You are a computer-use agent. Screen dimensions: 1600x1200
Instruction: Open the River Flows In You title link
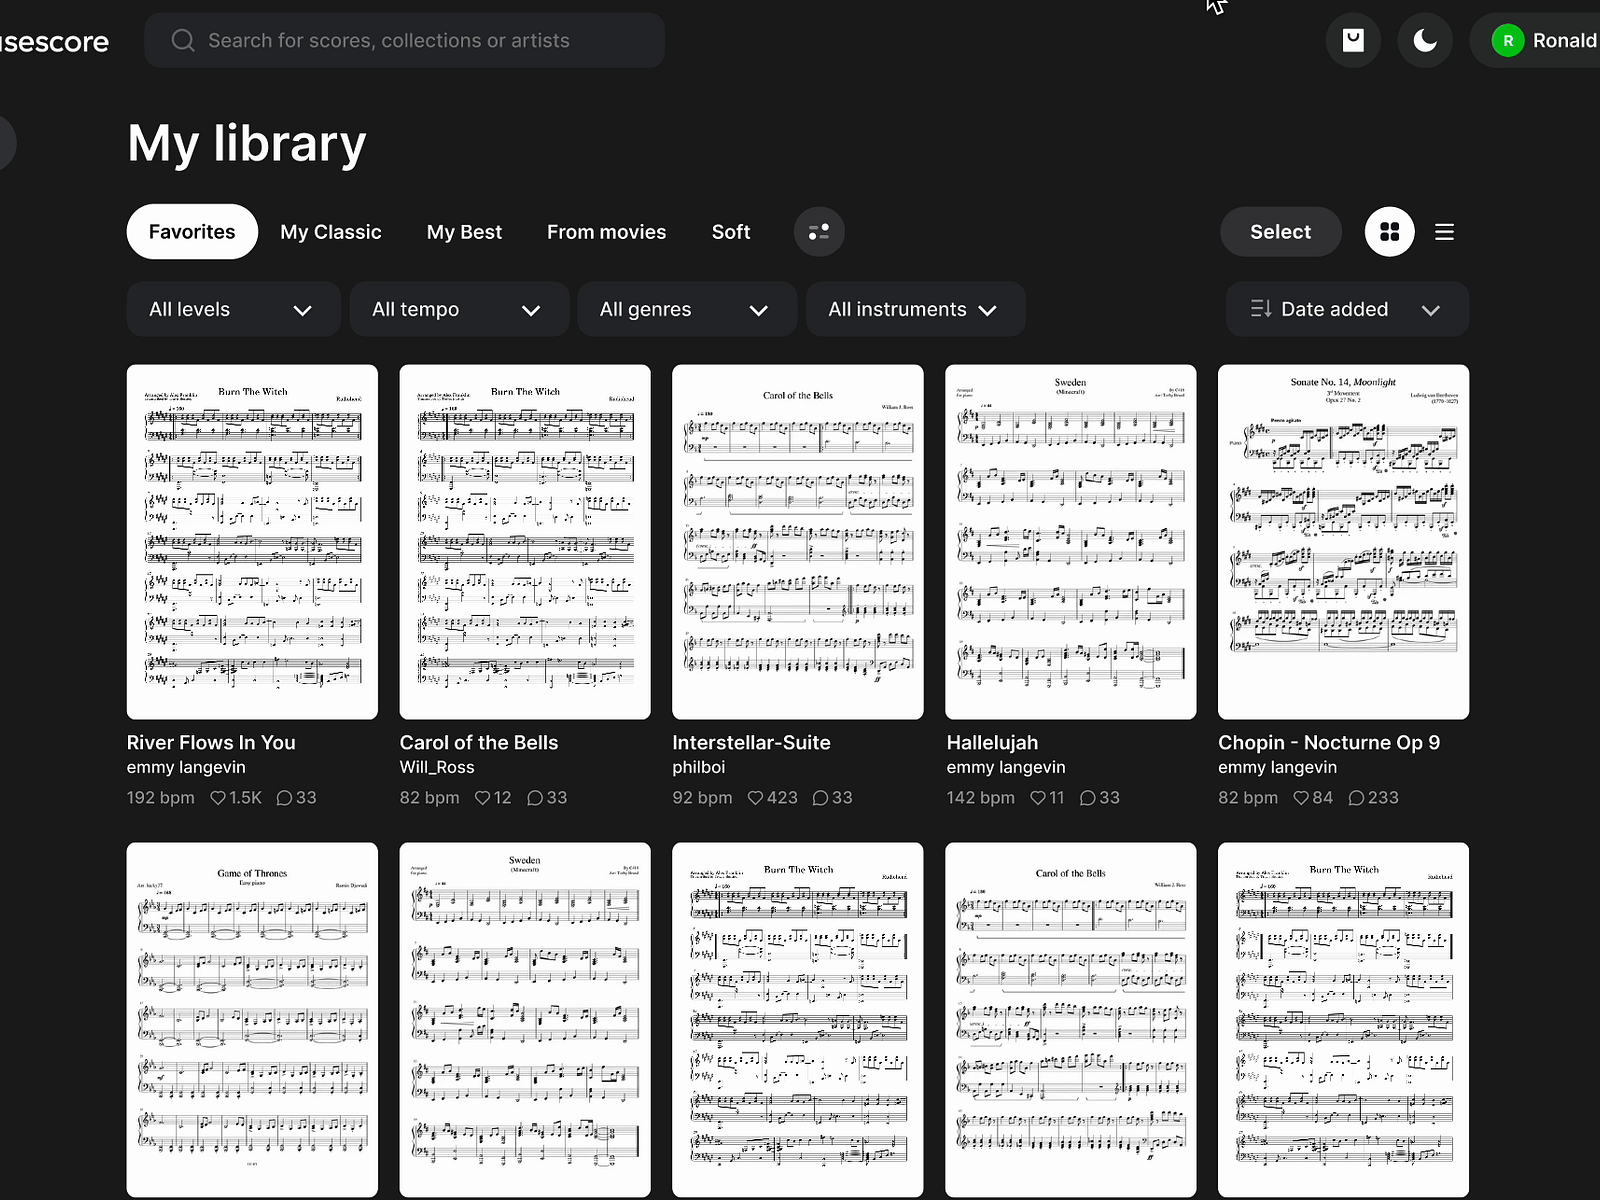point(211,743)
